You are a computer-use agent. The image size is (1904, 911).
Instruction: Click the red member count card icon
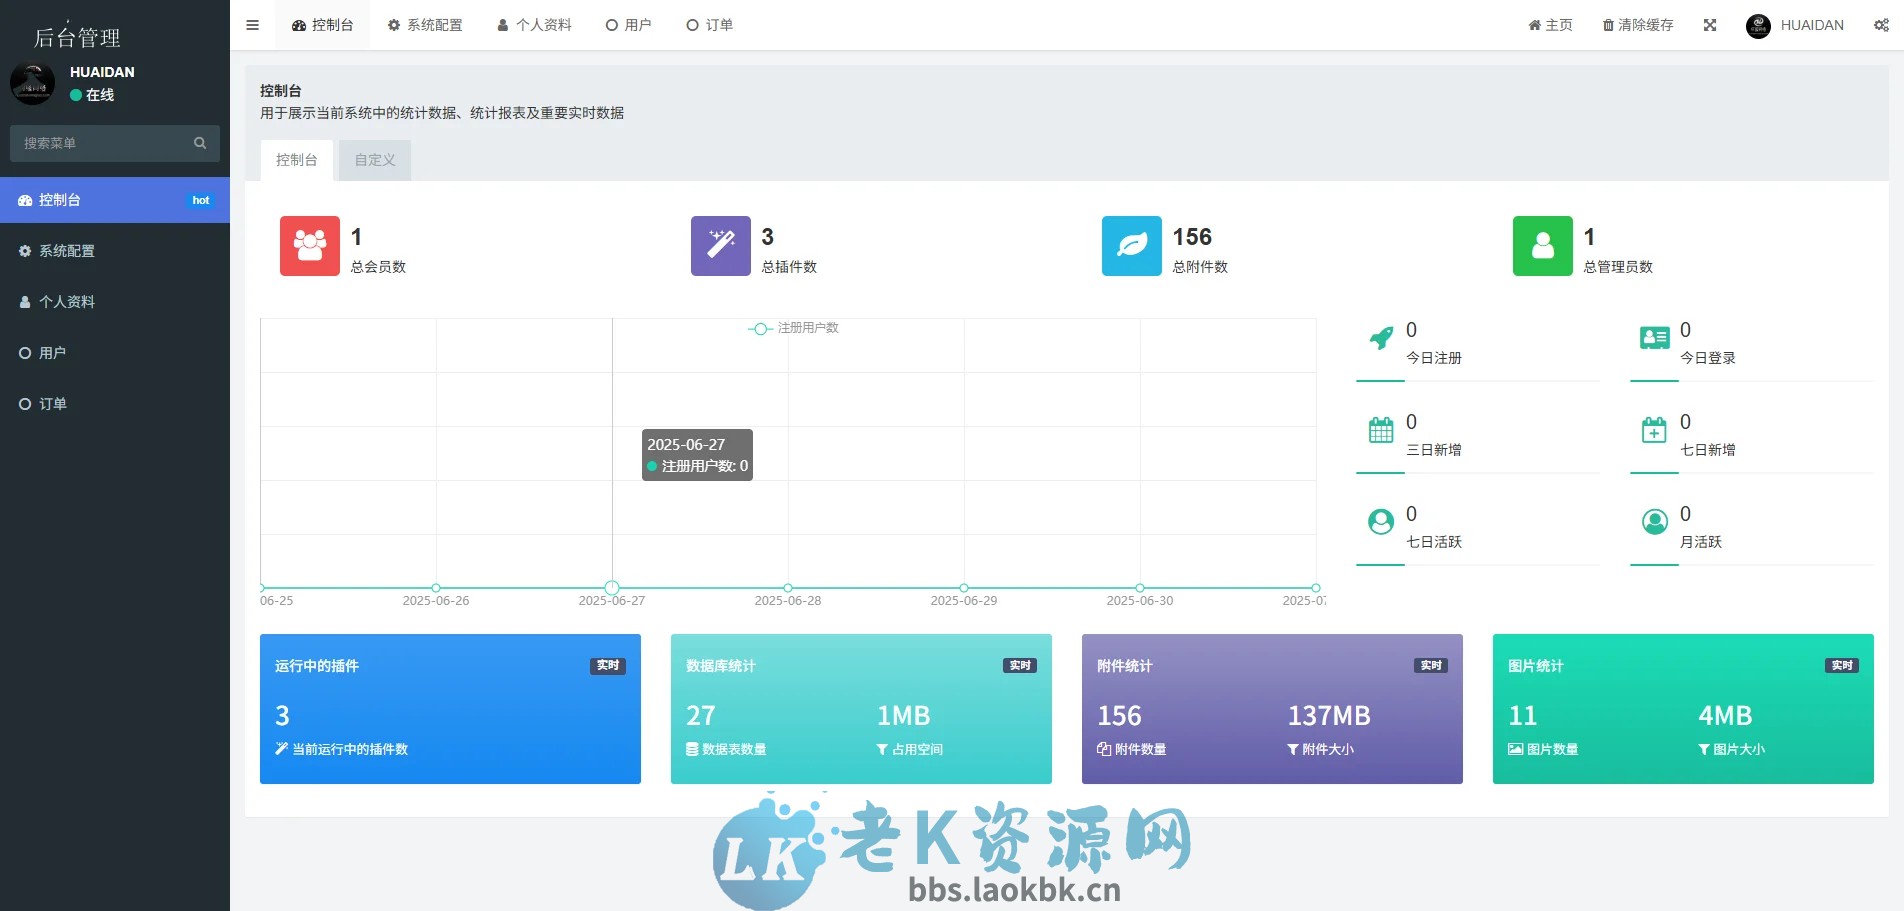(309, 246)
